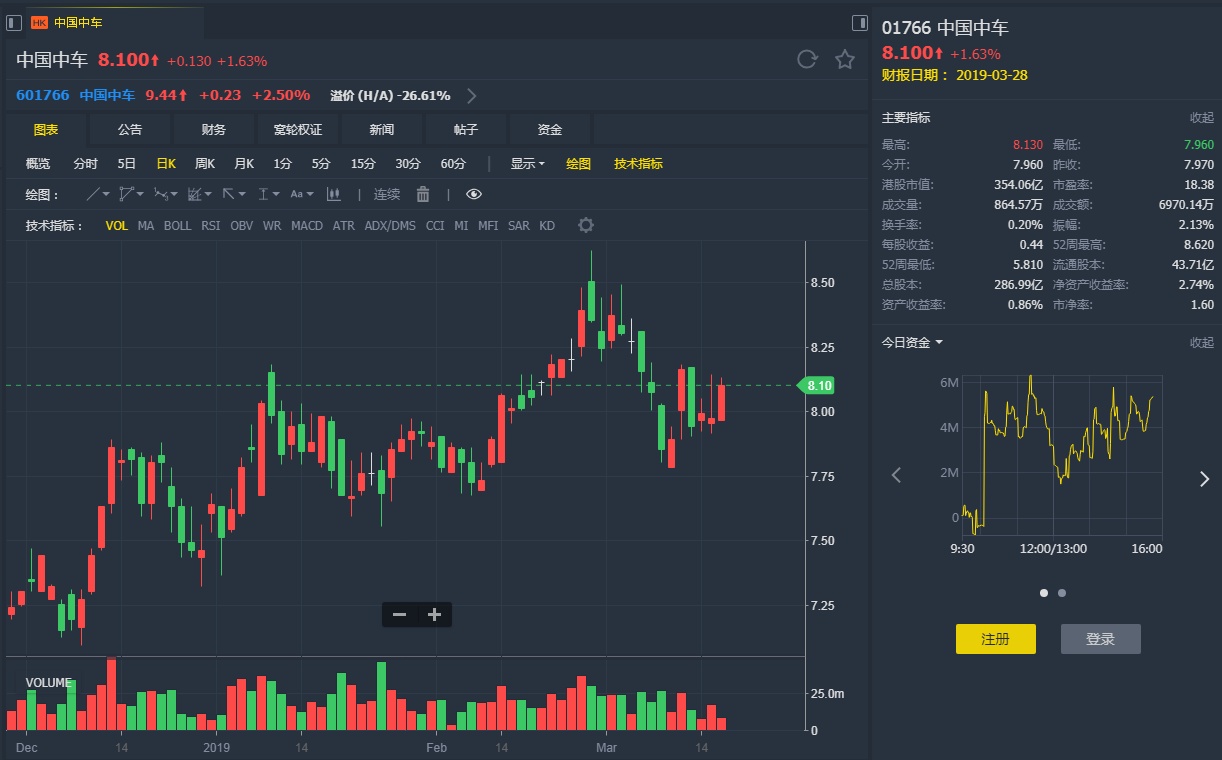Switch to the 公告 tab
1222x760 pixels.
(130, 130)
